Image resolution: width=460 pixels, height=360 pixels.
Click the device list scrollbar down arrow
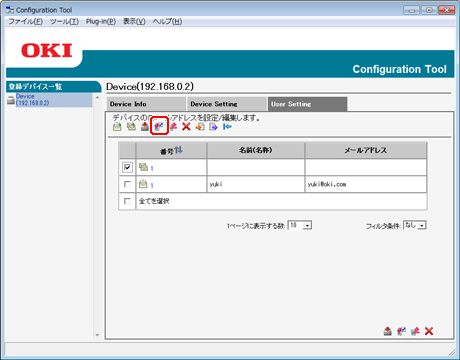[x=97, y=335]
